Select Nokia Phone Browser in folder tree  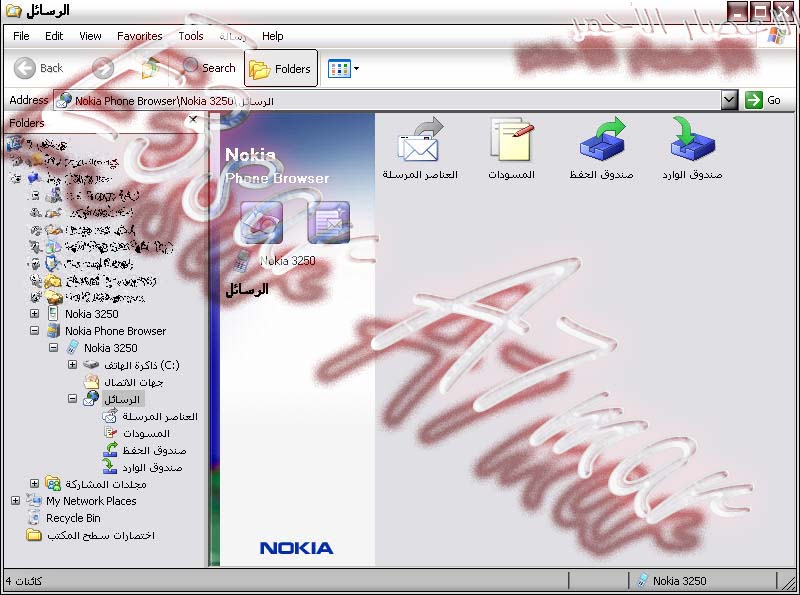[115, 331]
